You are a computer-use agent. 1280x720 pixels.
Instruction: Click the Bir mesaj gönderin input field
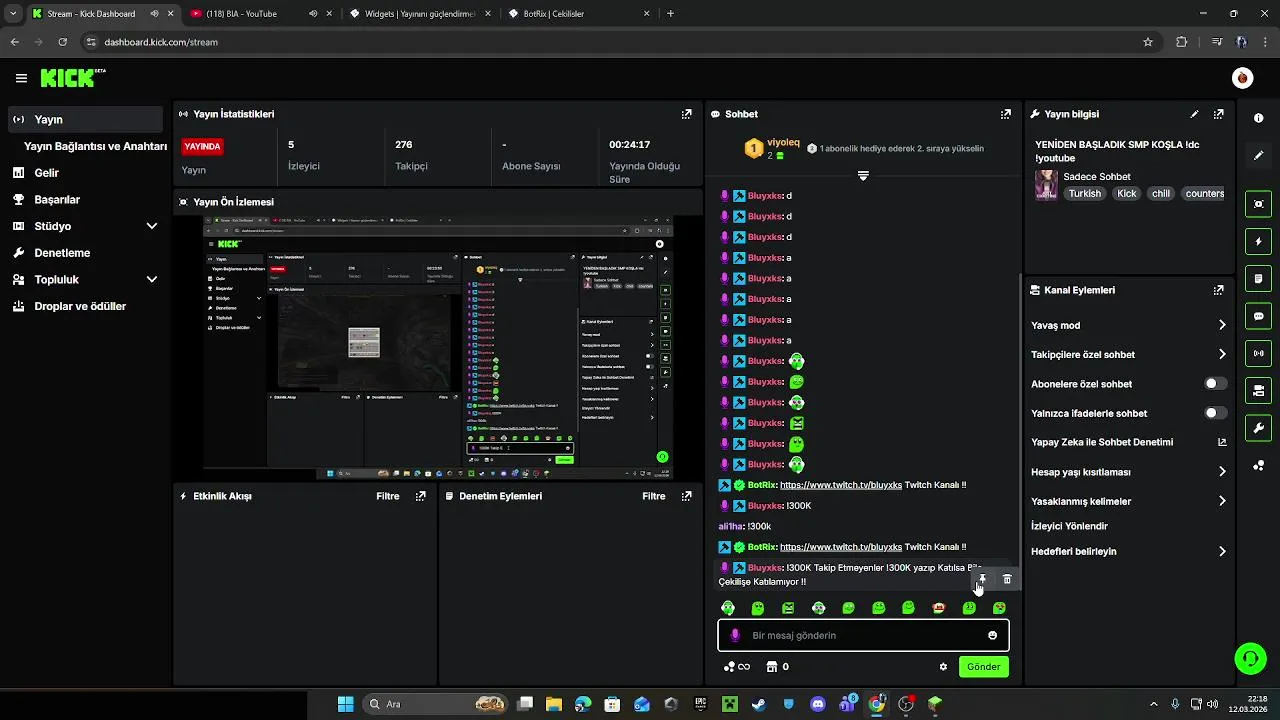863,635
